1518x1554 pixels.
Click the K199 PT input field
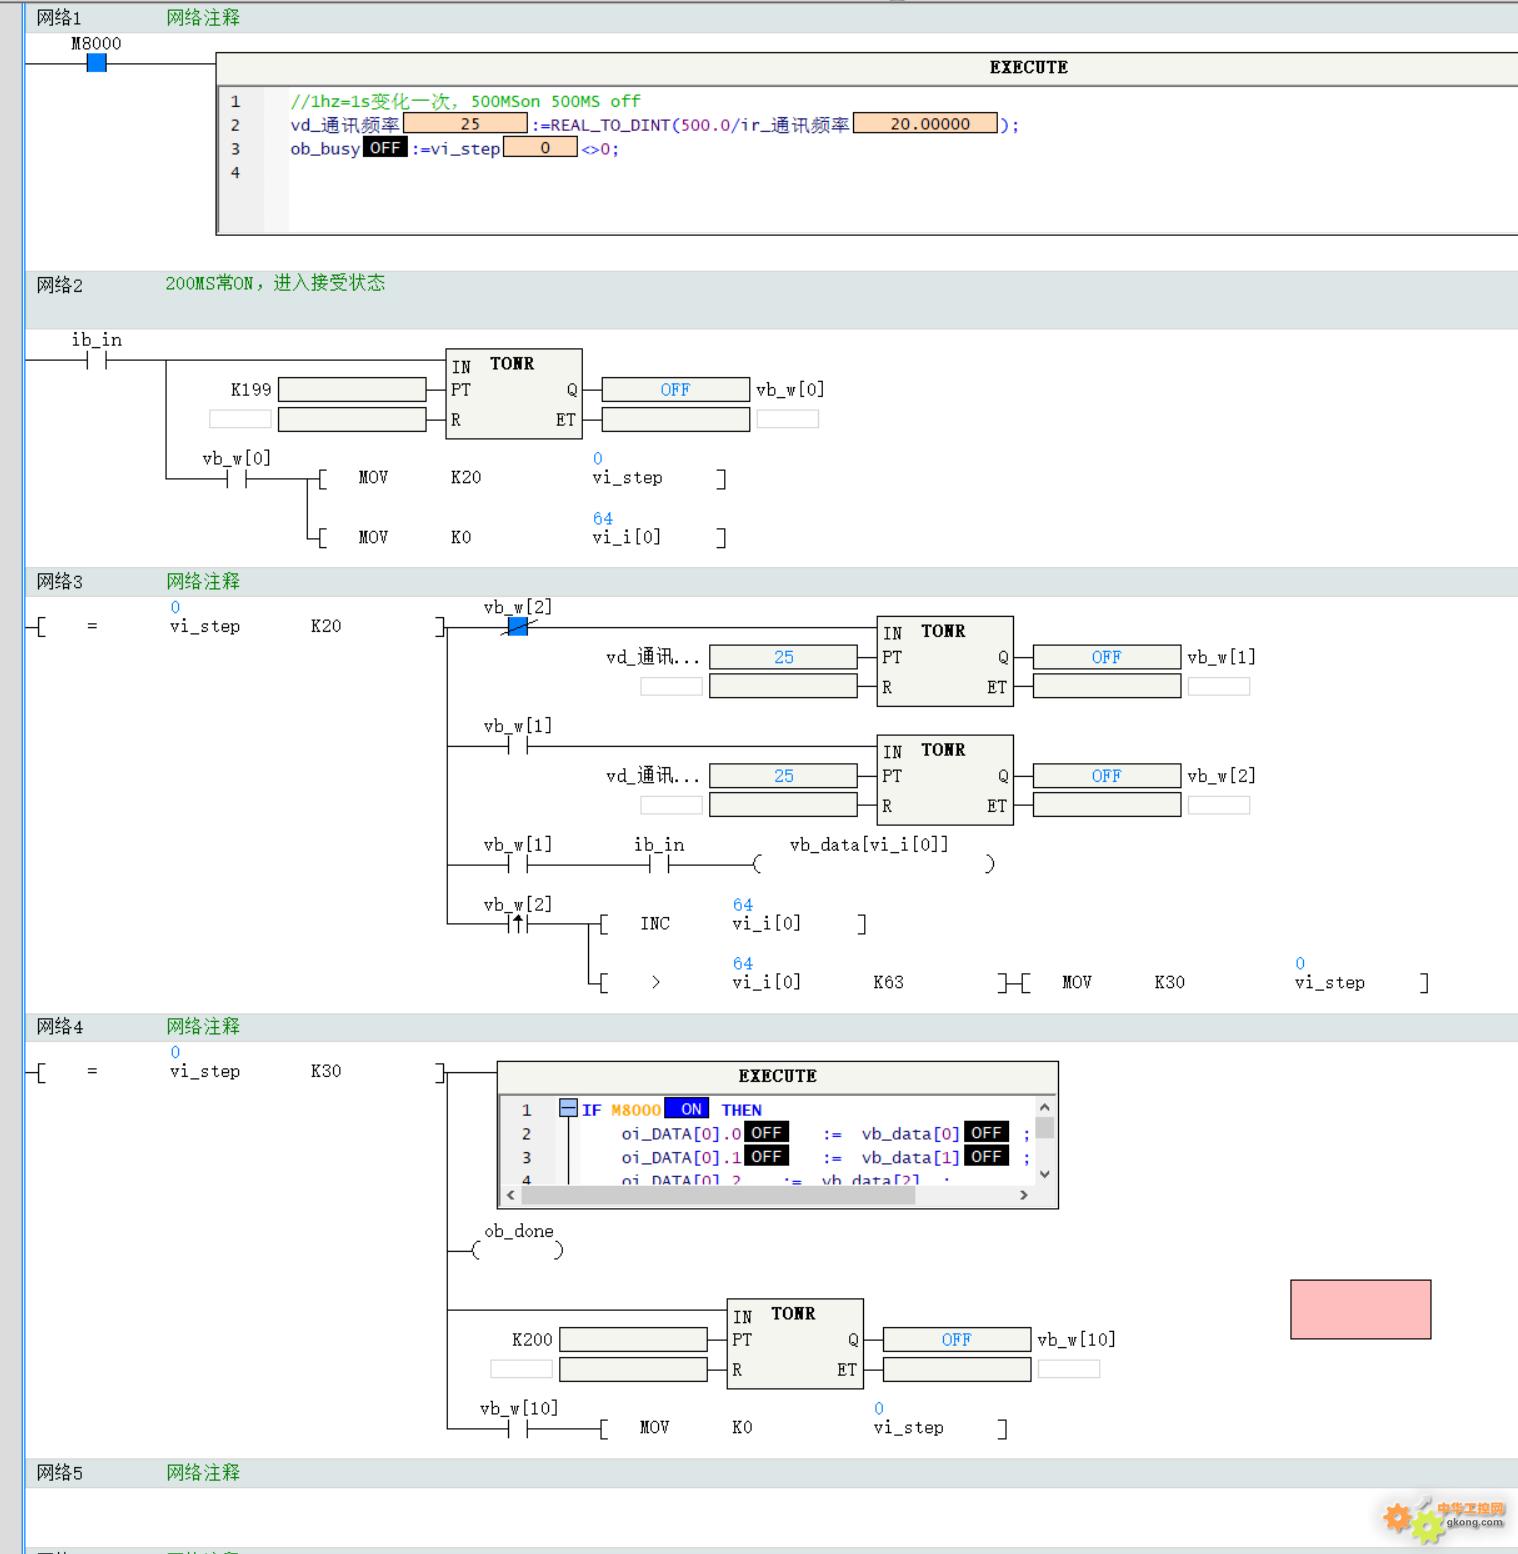coord(352,390)
